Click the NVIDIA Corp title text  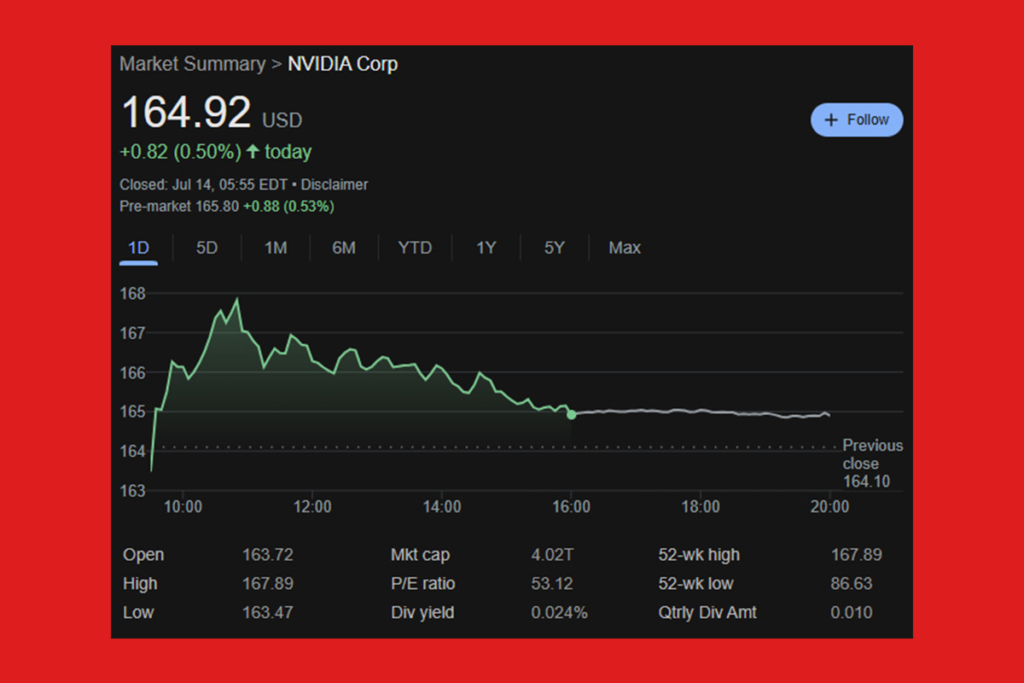pos(342,64)
